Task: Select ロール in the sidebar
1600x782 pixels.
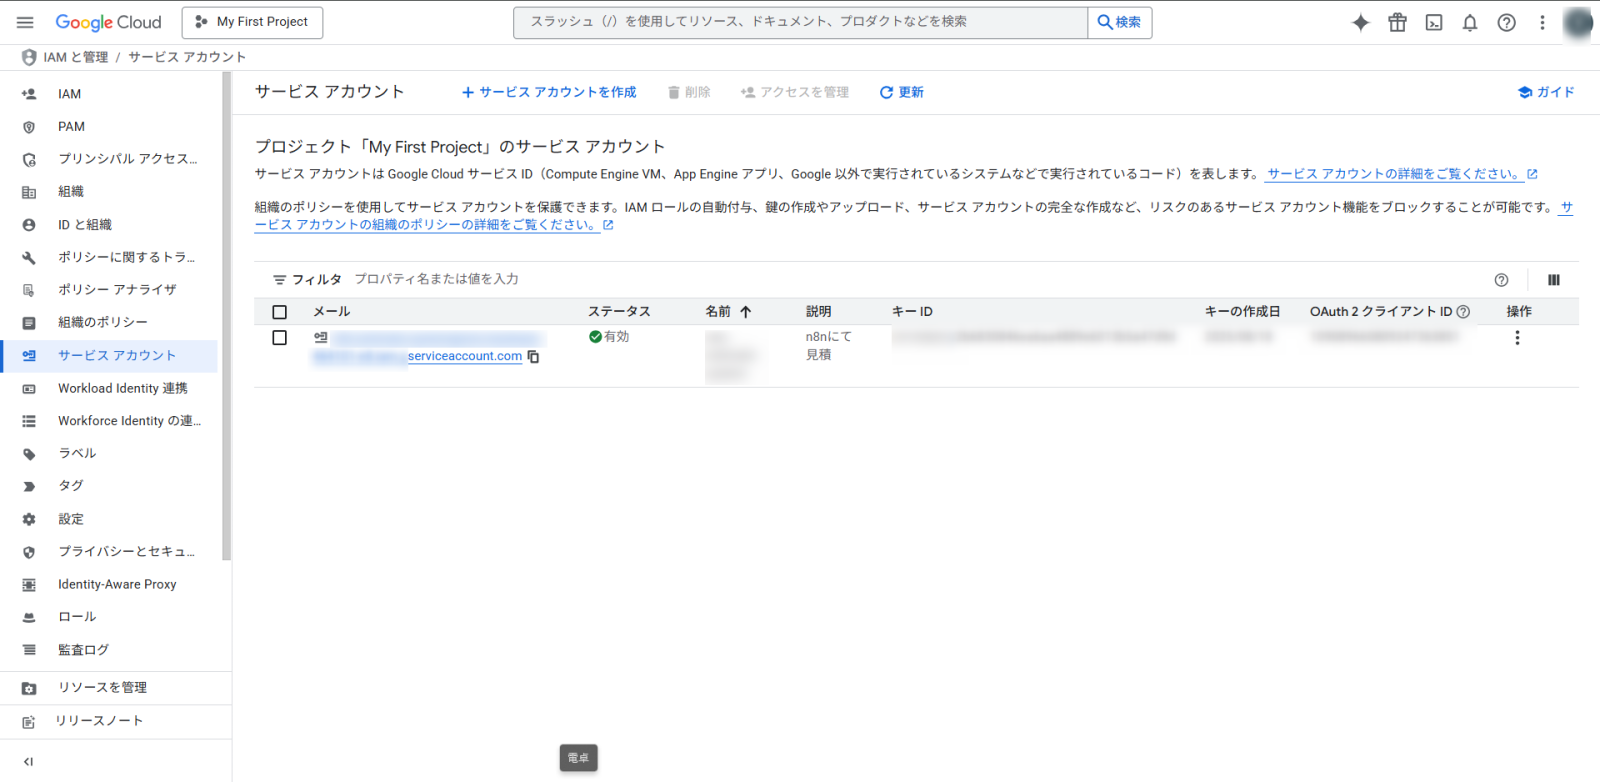Action: [77, 617]
